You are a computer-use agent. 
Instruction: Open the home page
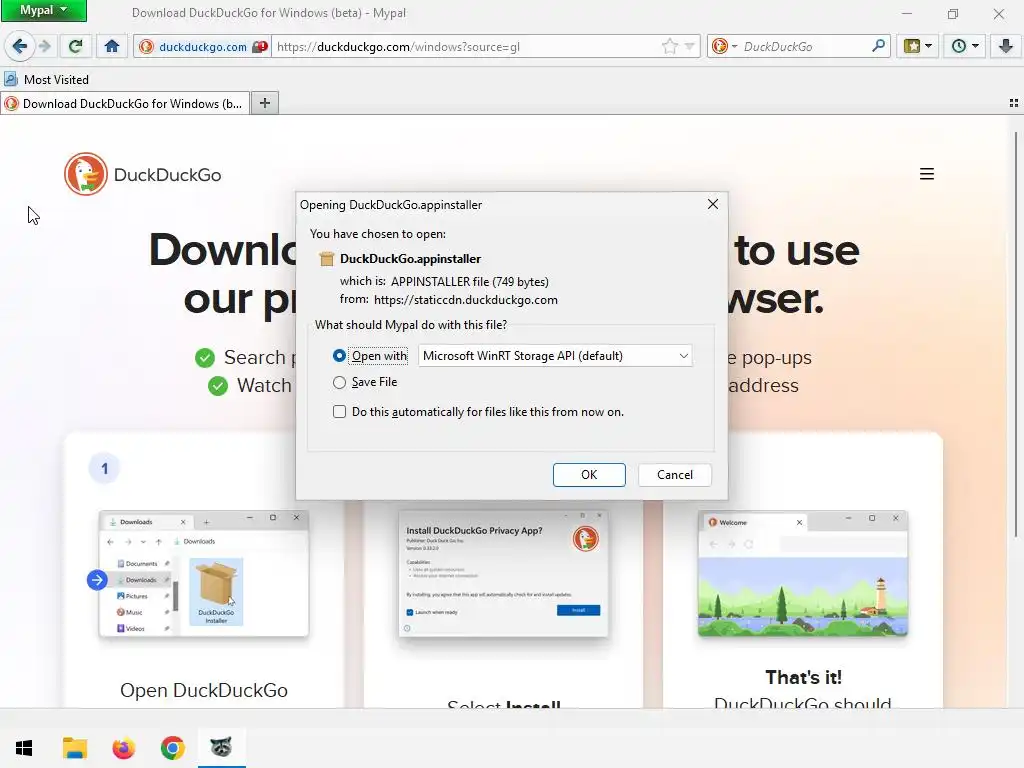[x=112, y=46]
